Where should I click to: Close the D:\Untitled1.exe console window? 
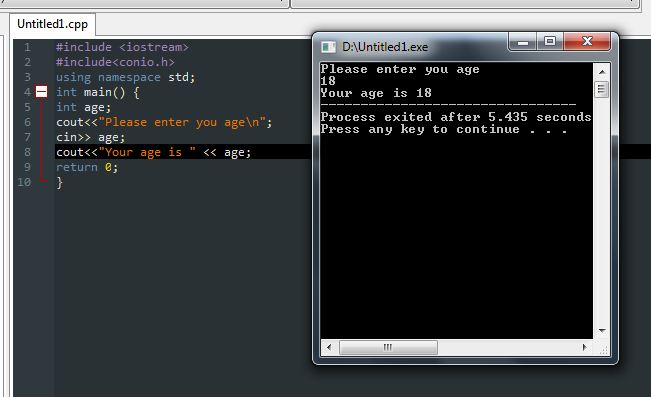[587, 42]
